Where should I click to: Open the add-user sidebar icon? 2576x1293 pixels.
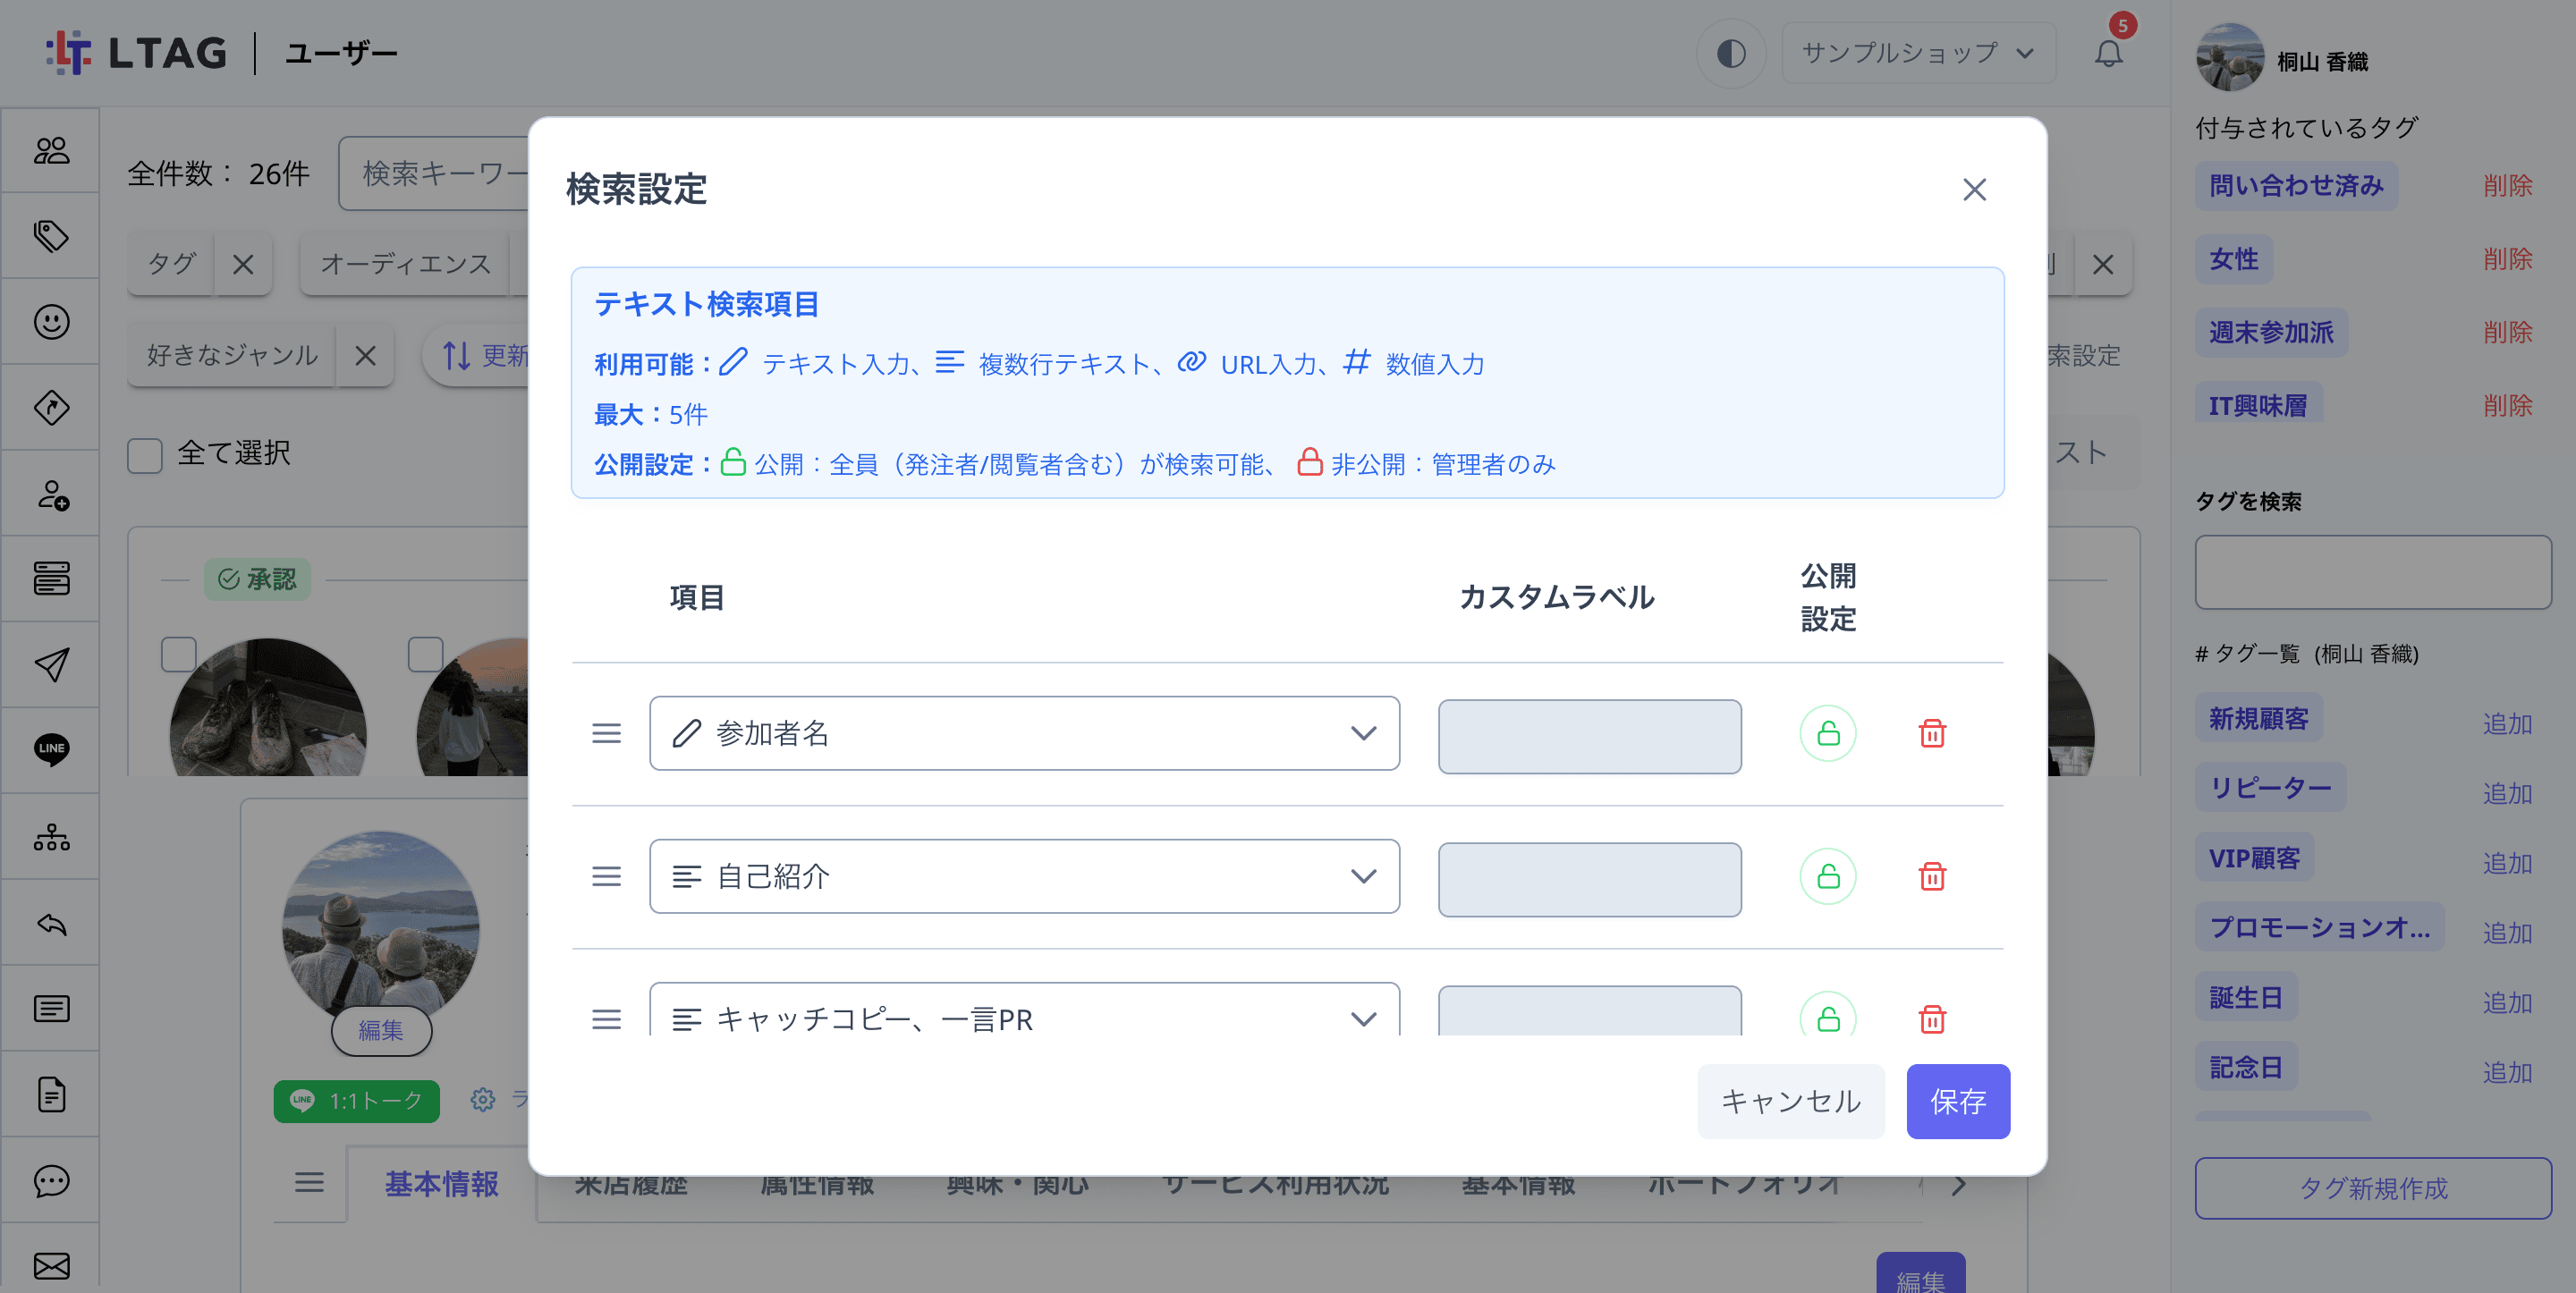(51, 494)
